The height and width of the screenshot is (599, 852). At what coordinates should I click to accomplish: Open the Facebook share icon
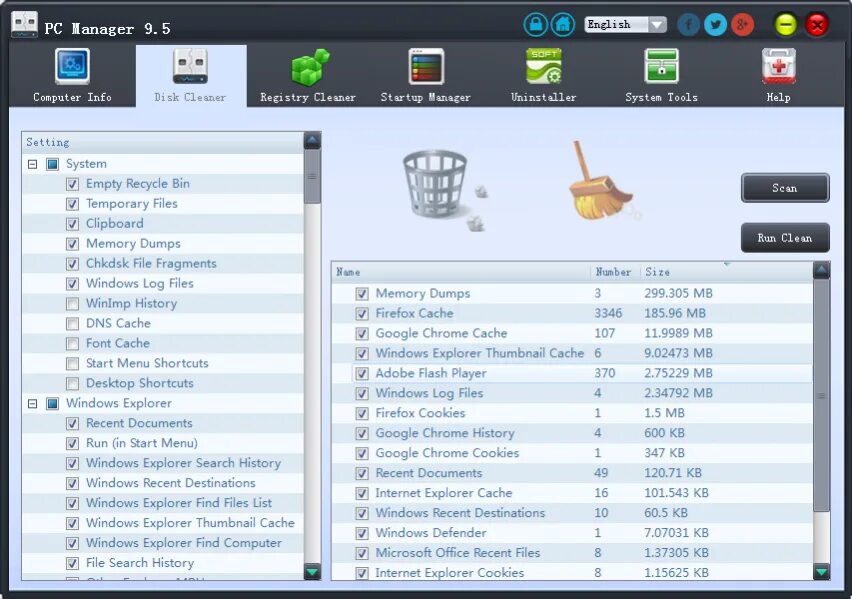click(688, 24)
